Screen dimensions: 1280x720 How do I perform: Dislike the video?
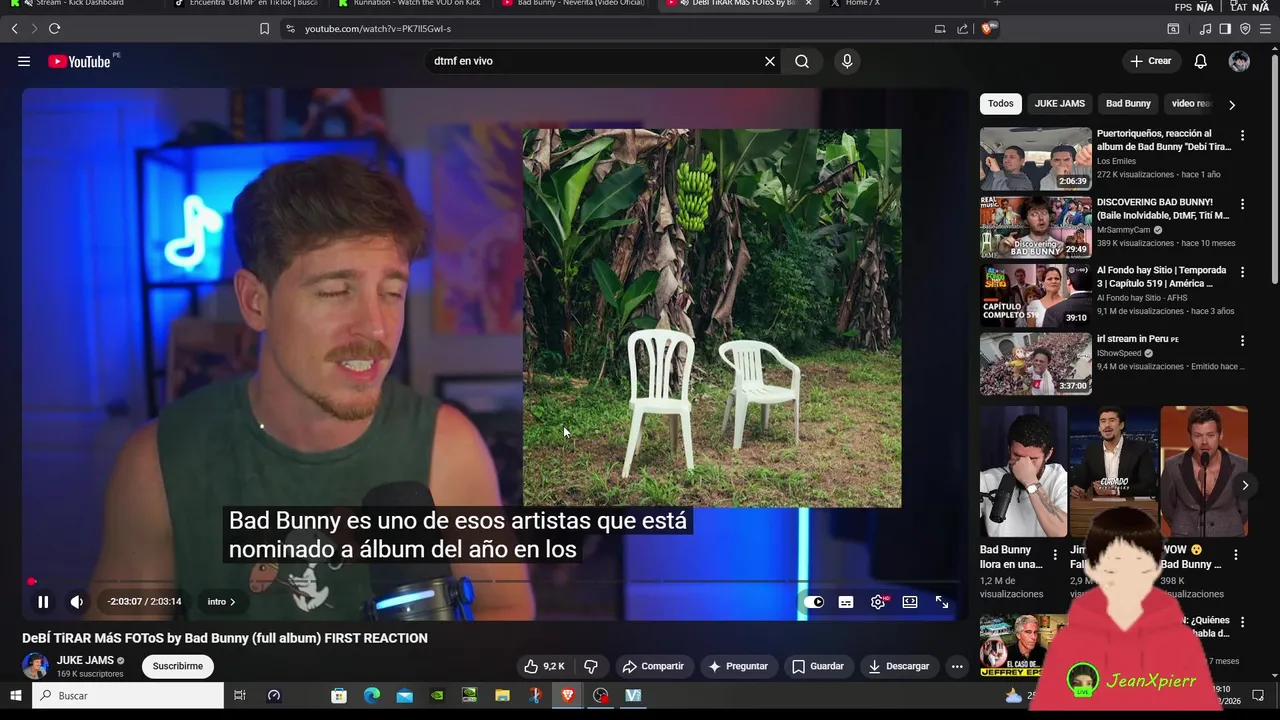591,666
